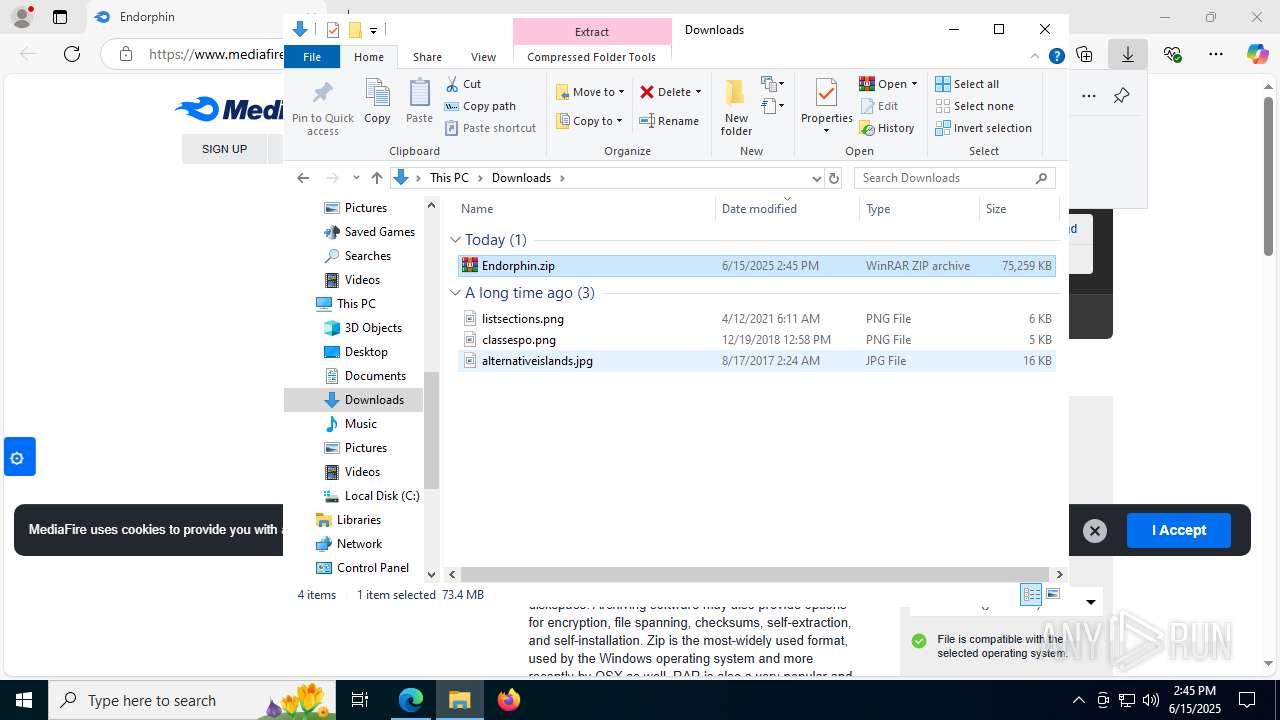
Task: Open Firefox from taskbar
Action: point(509,700)
